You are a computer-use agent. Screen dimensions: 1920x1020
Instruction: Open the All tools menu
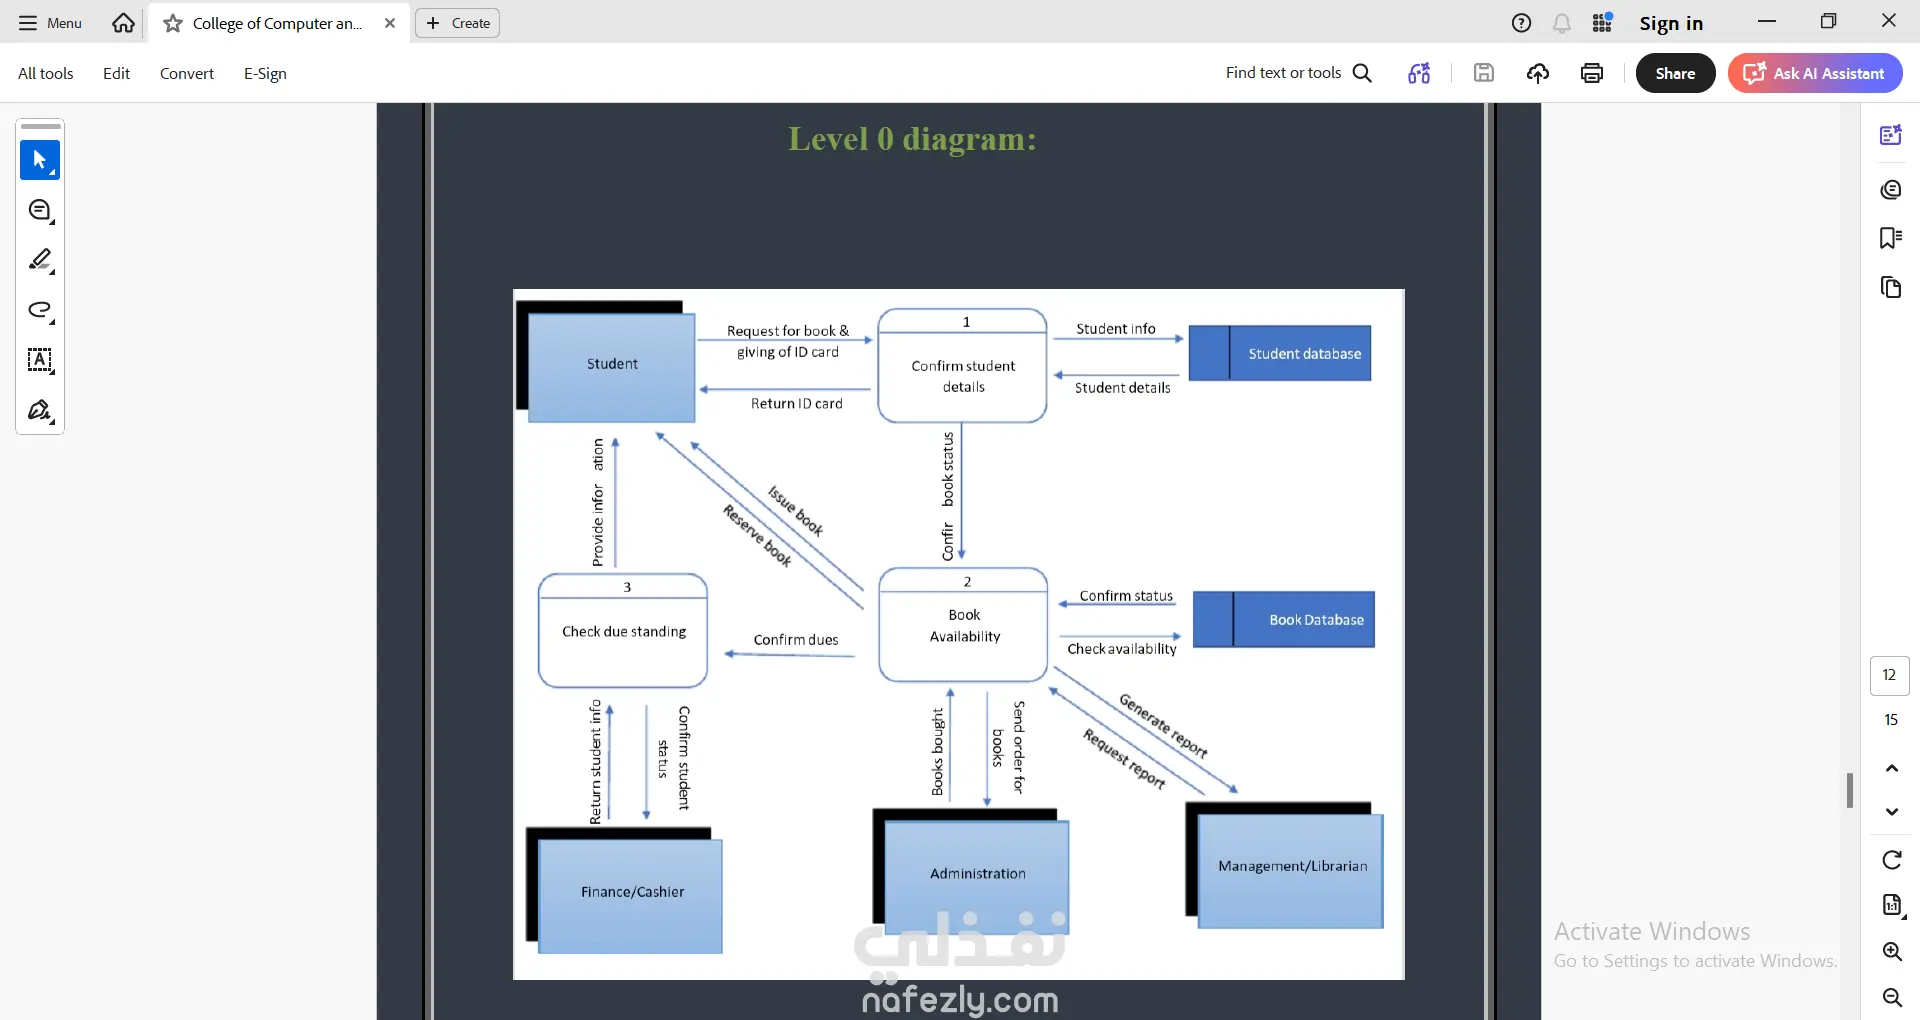tap(46, 73)
